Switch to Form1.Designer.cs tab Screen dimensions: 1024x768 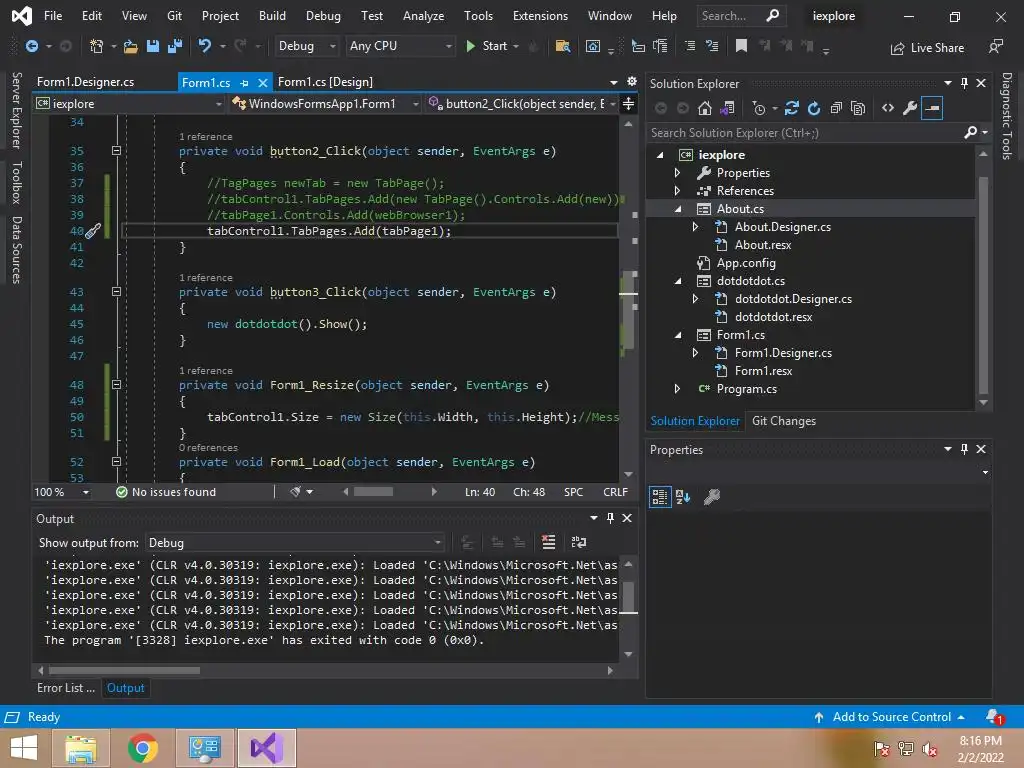(86, 82)
